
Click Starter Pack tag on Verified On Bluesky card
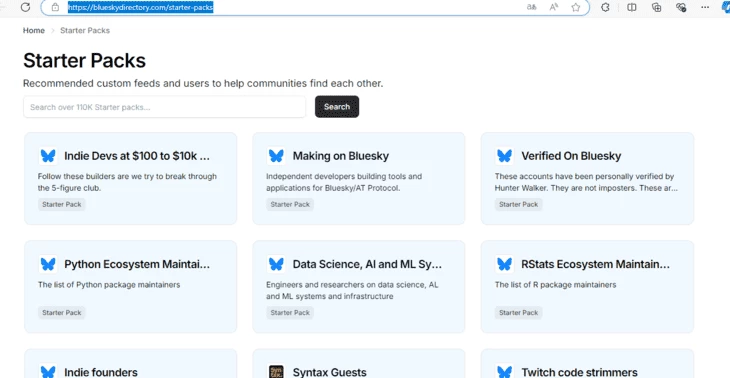tap(519, 204)
